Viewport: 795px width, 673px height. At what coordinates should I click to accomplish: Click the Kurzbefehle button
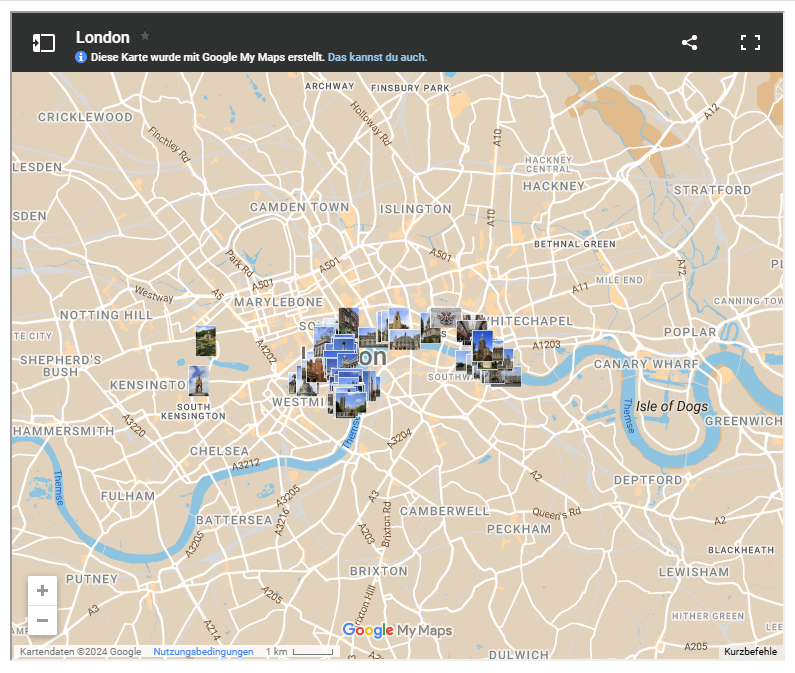coord(750,652)
